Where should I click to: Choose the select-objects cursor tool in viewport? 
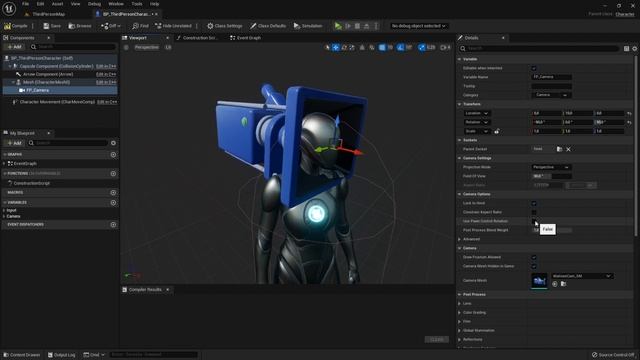coord(327,47)
